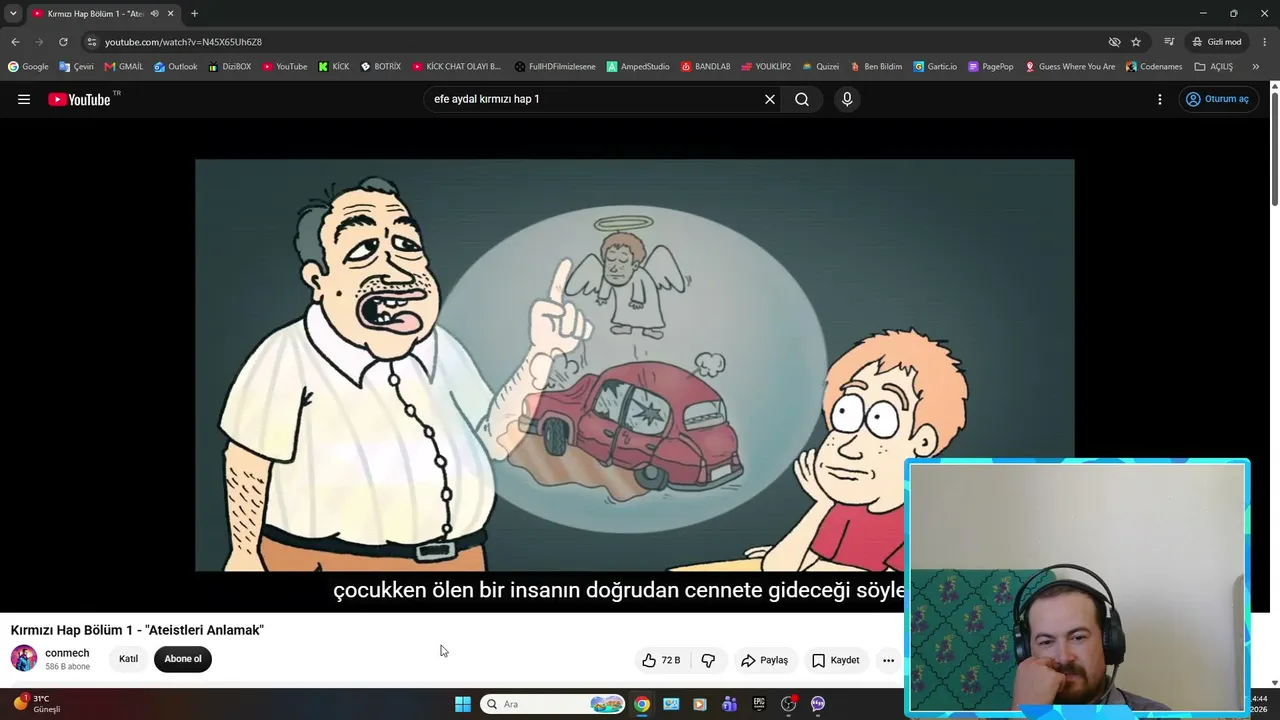The width and height of the screenshot is (1280, 720).
Task: Open the conmech channel avatar
Action: (24, 658)
